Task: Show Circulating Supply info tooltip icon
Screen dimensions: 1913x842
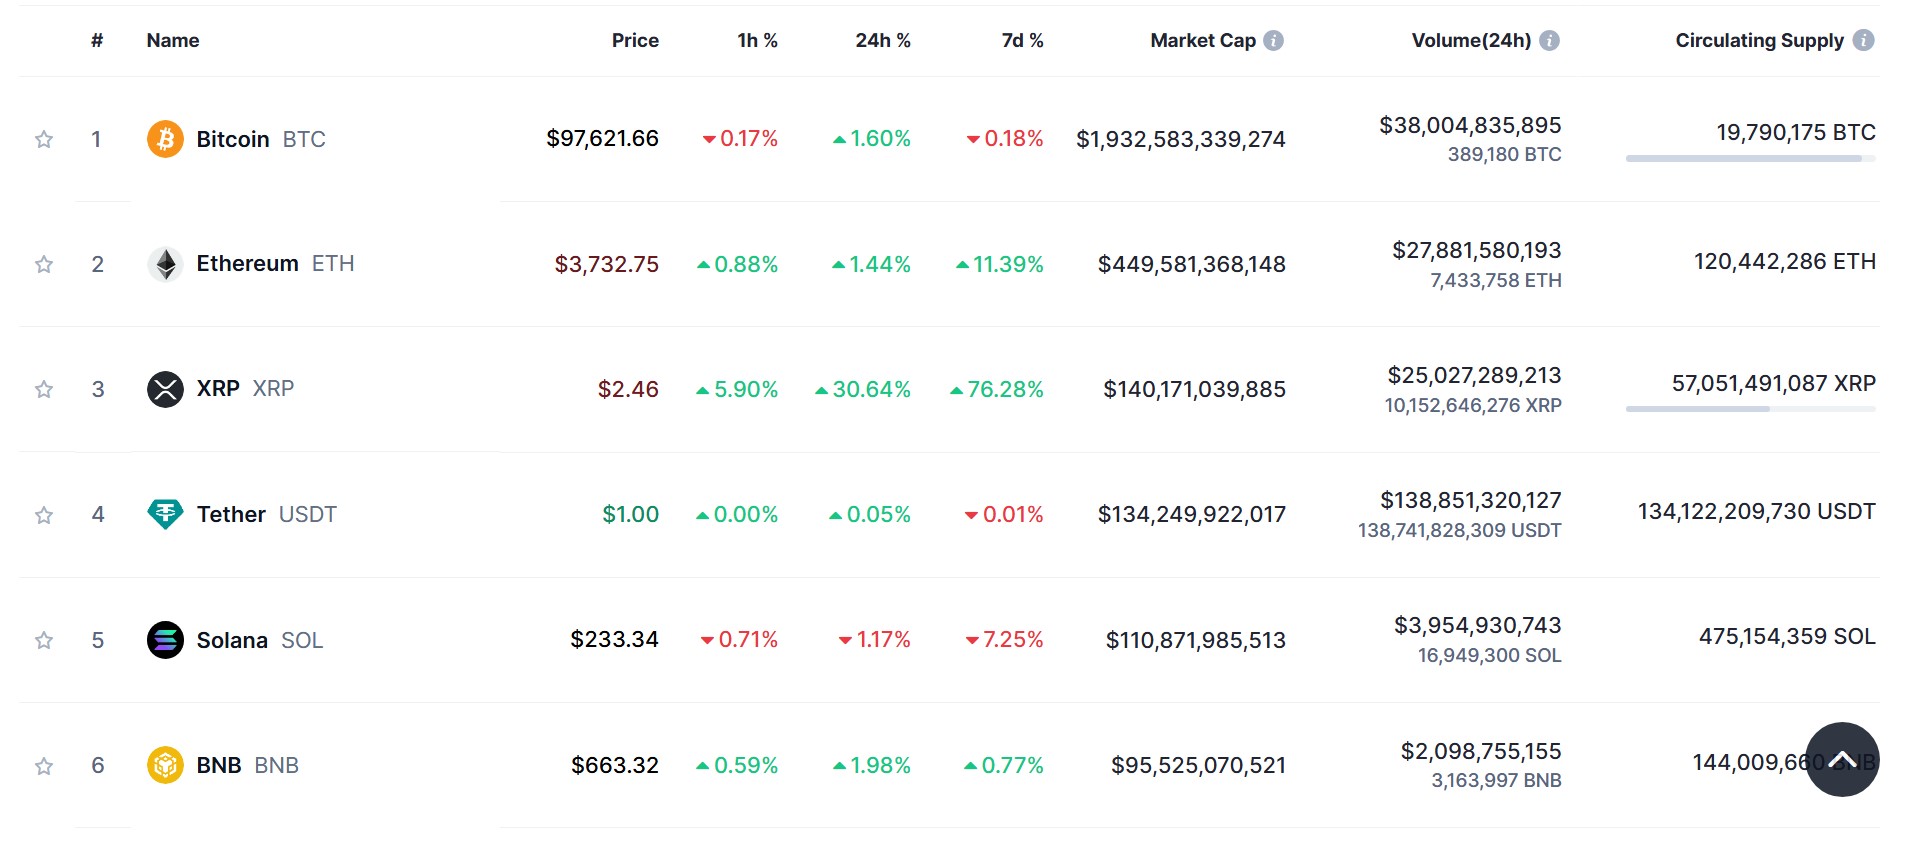Action: (x=1863, y=40)
